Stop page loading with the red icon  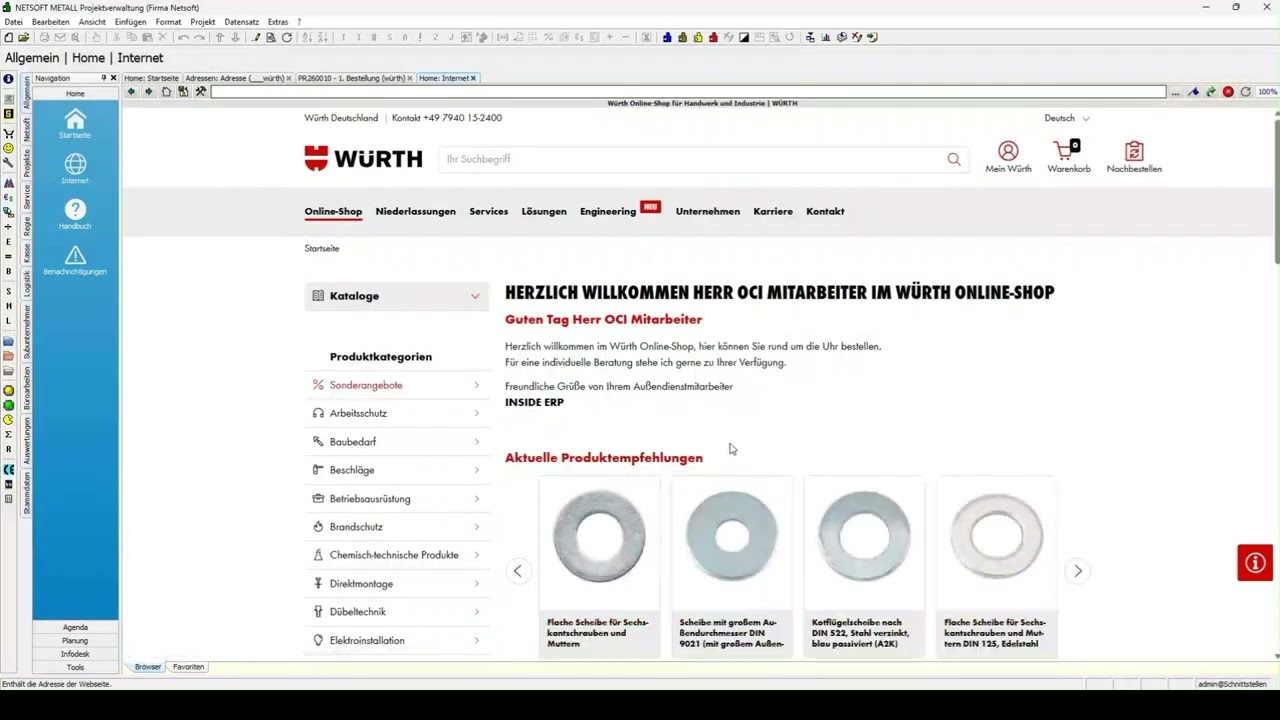point(1228,92)
